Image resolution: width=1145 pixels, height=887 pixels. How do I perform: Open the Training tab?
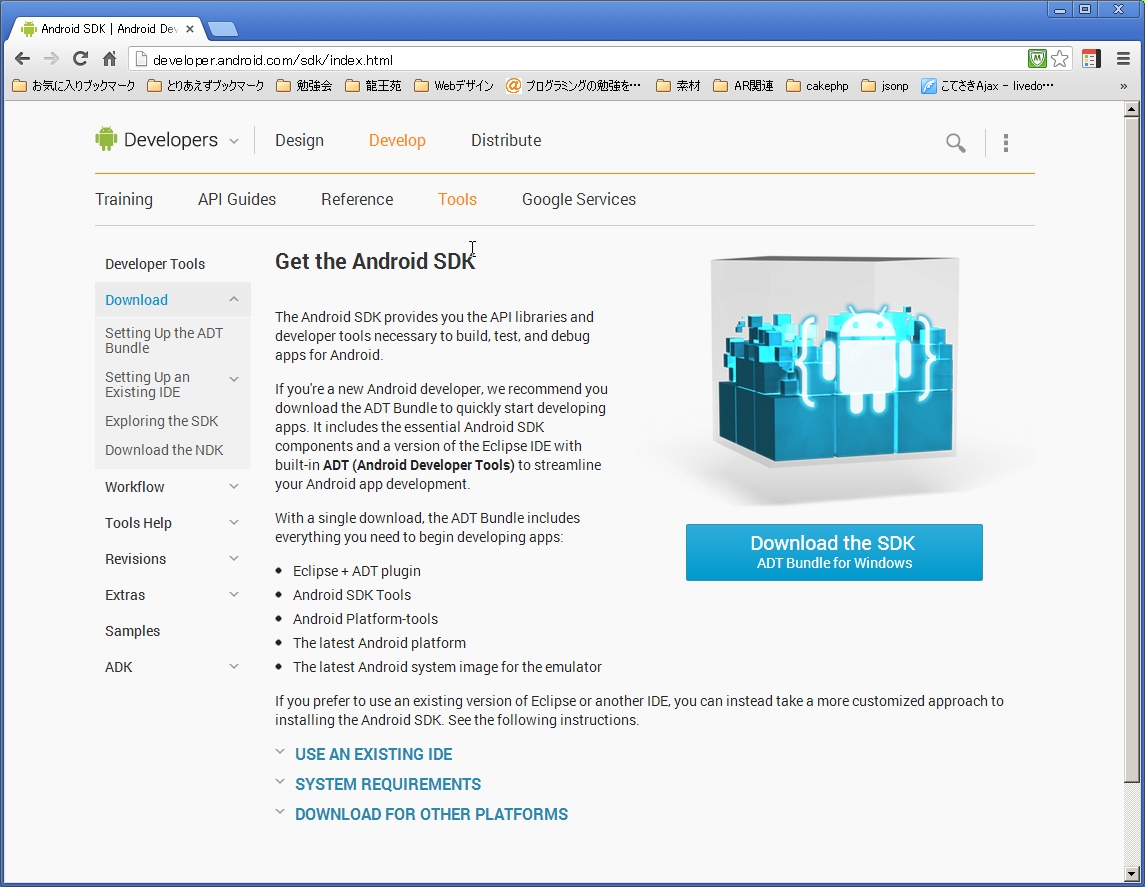[124, 199]
